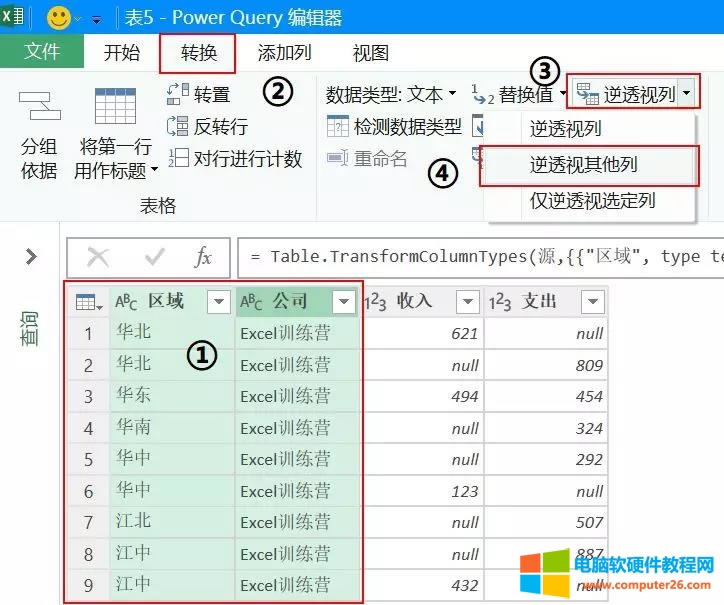
Task: Click income cell 123
Action: tap(422, 491)
